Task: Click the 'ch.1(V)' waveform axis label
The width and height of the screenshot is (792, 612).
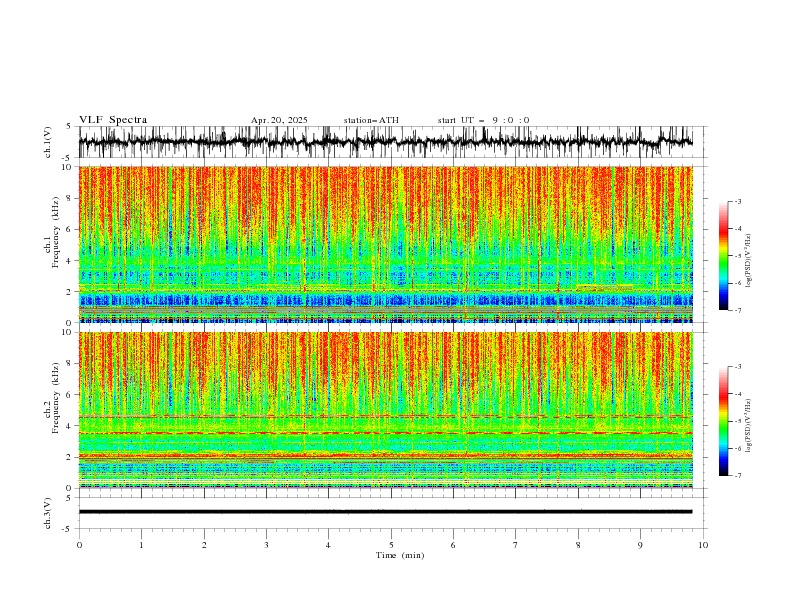Action: (x=48, y=142)
